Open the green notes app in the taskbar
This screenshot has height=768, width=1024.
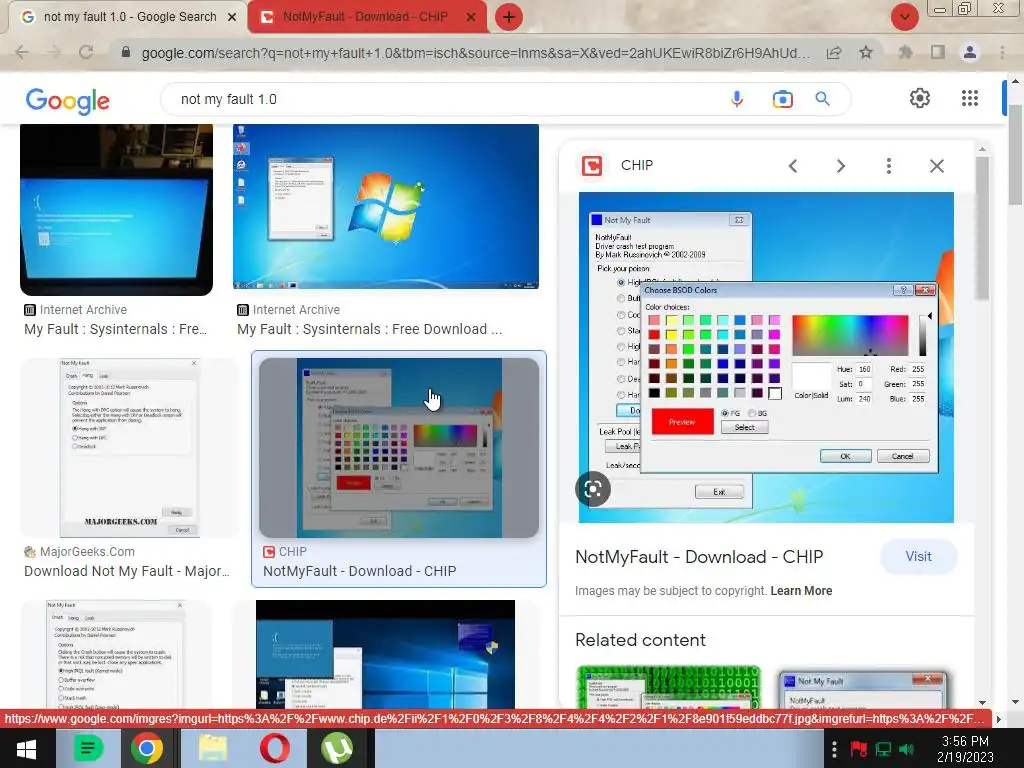[88, 749]
